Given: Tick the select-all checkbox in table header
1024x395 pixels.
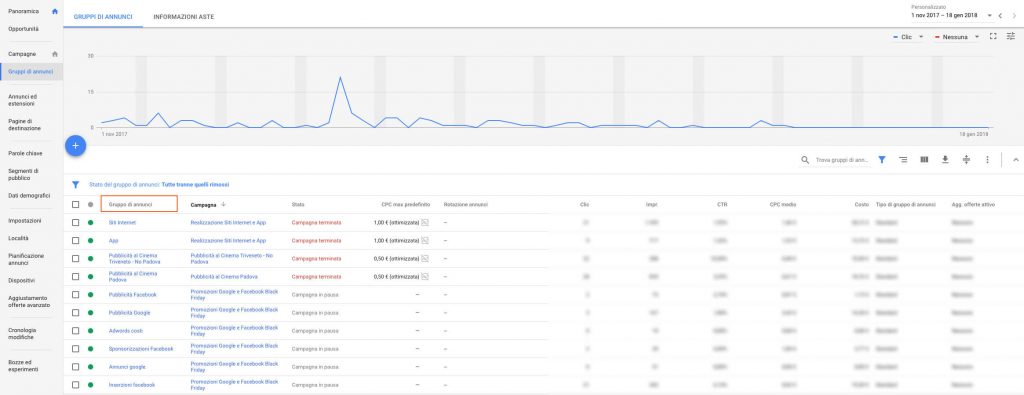Looking at the screenshot, I should click(x=76, y=204).
